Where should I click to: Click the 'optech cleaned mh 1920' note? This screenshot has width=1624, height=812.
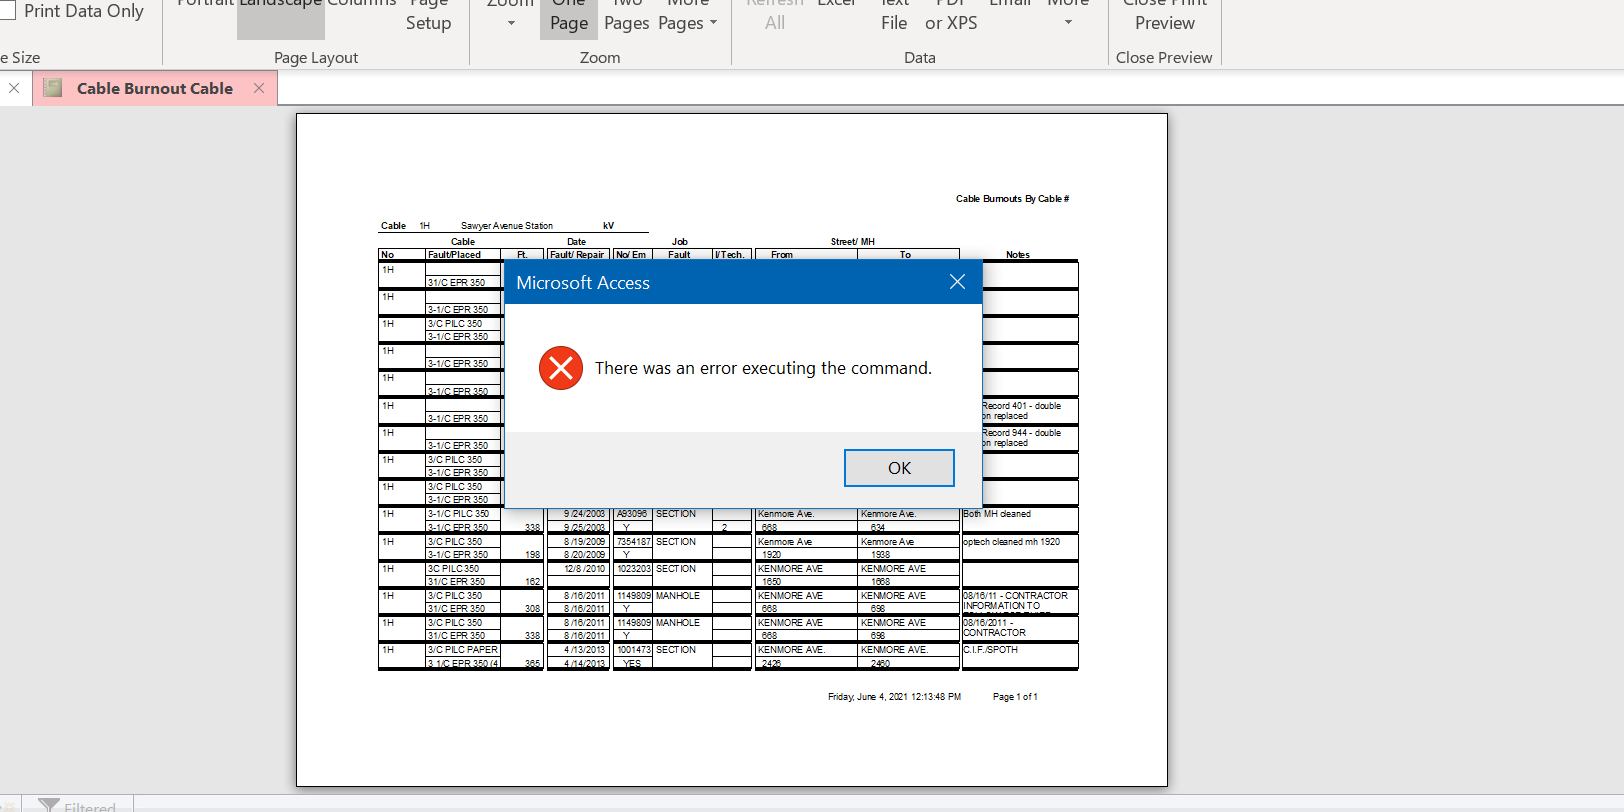[x=1011, y=542]
